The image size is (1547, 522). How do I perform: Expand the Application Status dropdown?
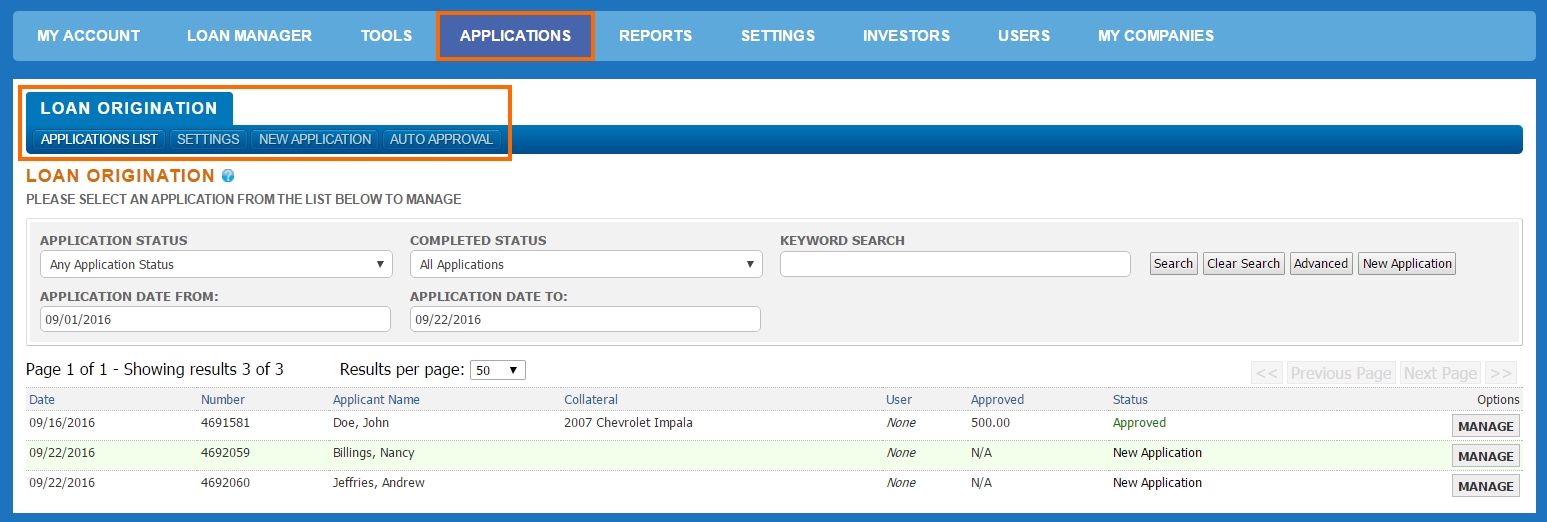pyautogui.click(x=216, y=264)
